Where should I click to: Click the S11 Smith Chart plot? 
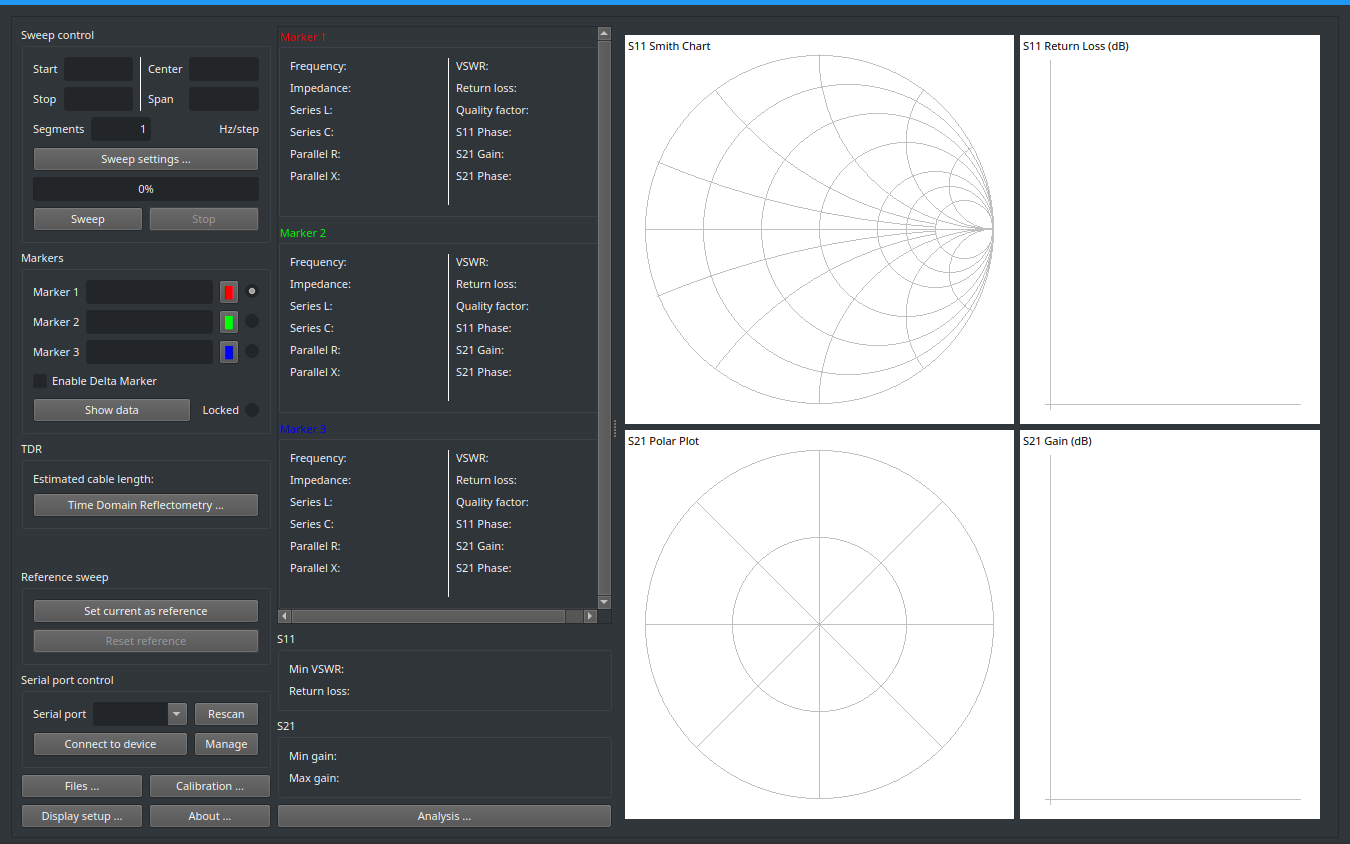coord(819,229)
